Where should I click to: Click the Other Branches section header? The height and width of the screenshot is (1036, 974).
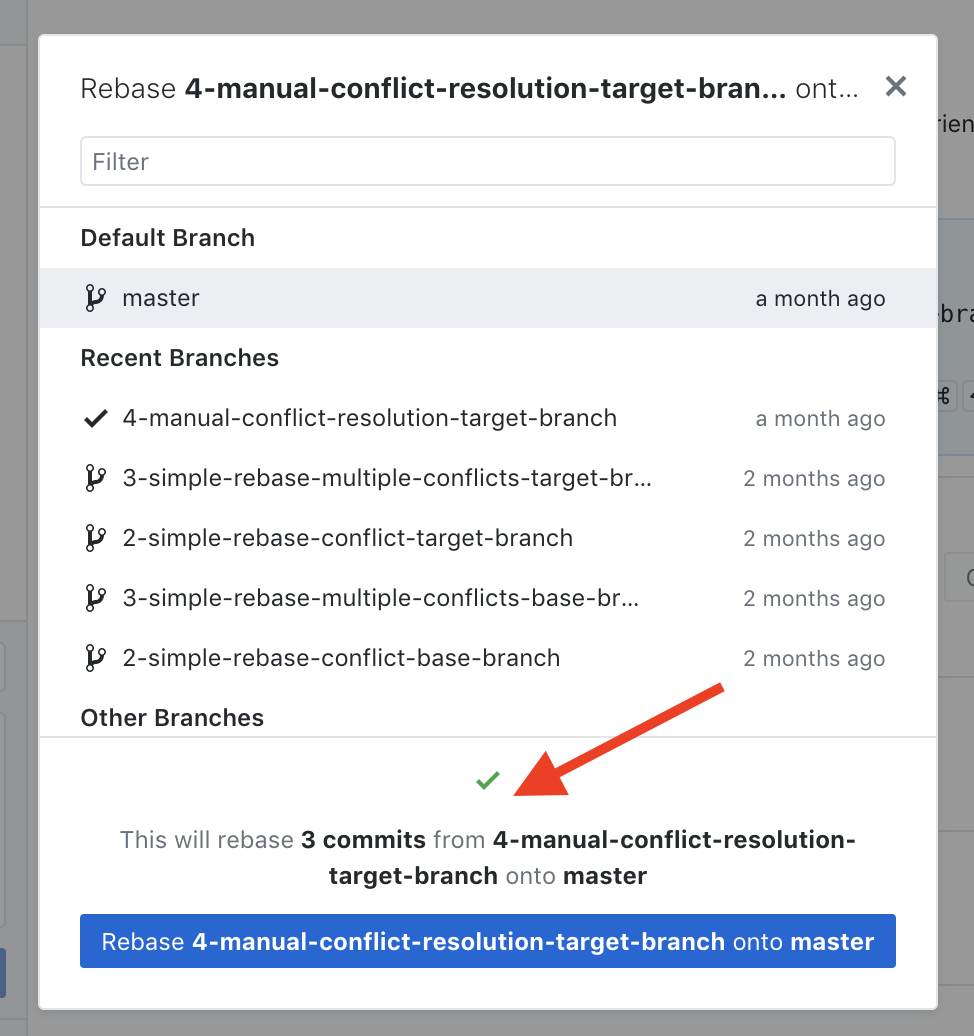coord(171,718)
